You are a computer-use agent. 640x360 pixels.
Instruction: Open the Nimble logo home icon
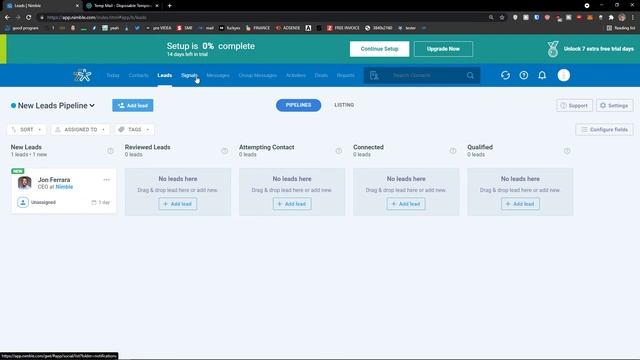(x=82, y=76)
